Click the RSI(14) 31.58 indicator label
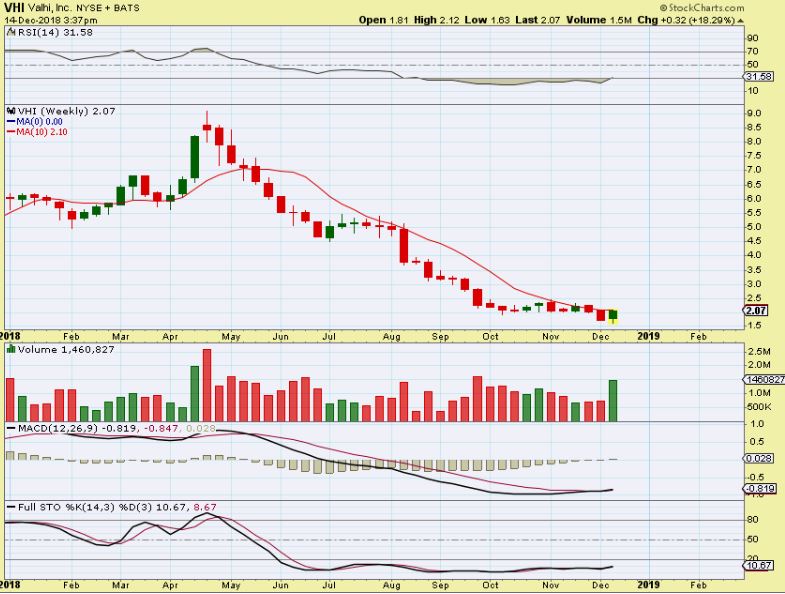Image resolution: width=785 pixels, height=594 pixels. click(x=55, y=32)
